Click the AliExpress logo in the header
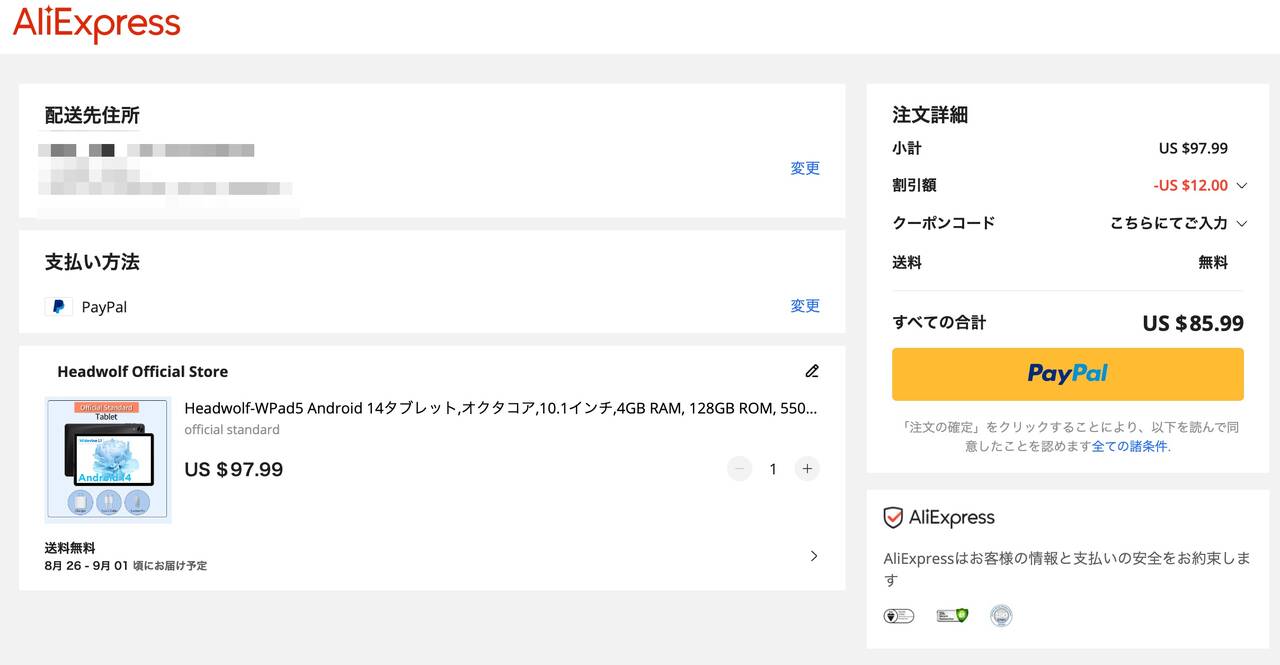This screenshot has width=1280, height=665. (97, 24)
